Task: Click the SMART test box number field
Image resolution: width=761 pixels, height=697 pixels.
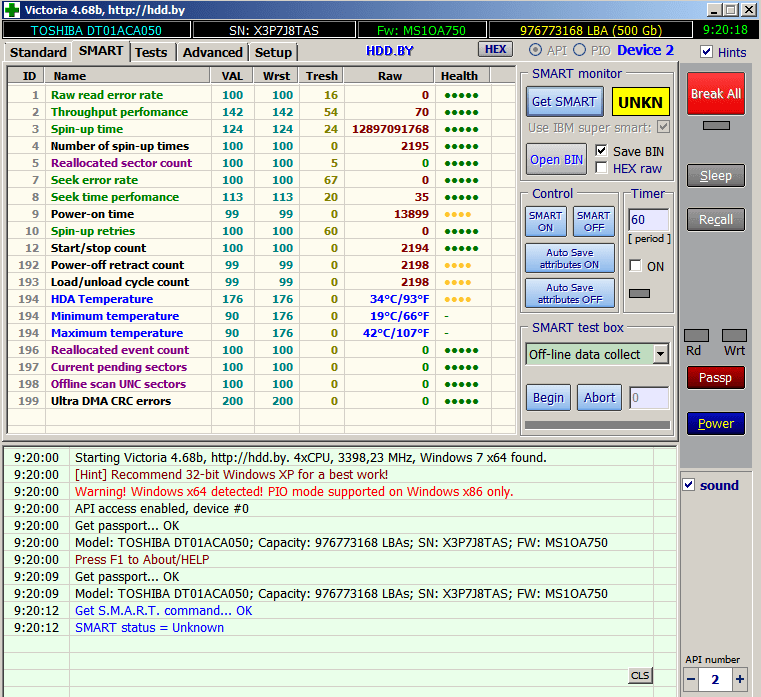Action: (649, 398)
